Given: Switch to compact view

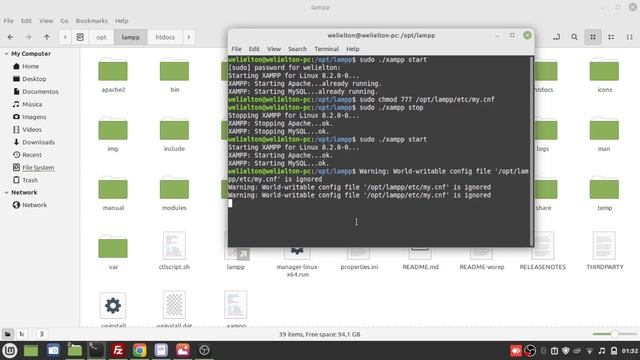Looking at the screenshot, I should point(629,37).
